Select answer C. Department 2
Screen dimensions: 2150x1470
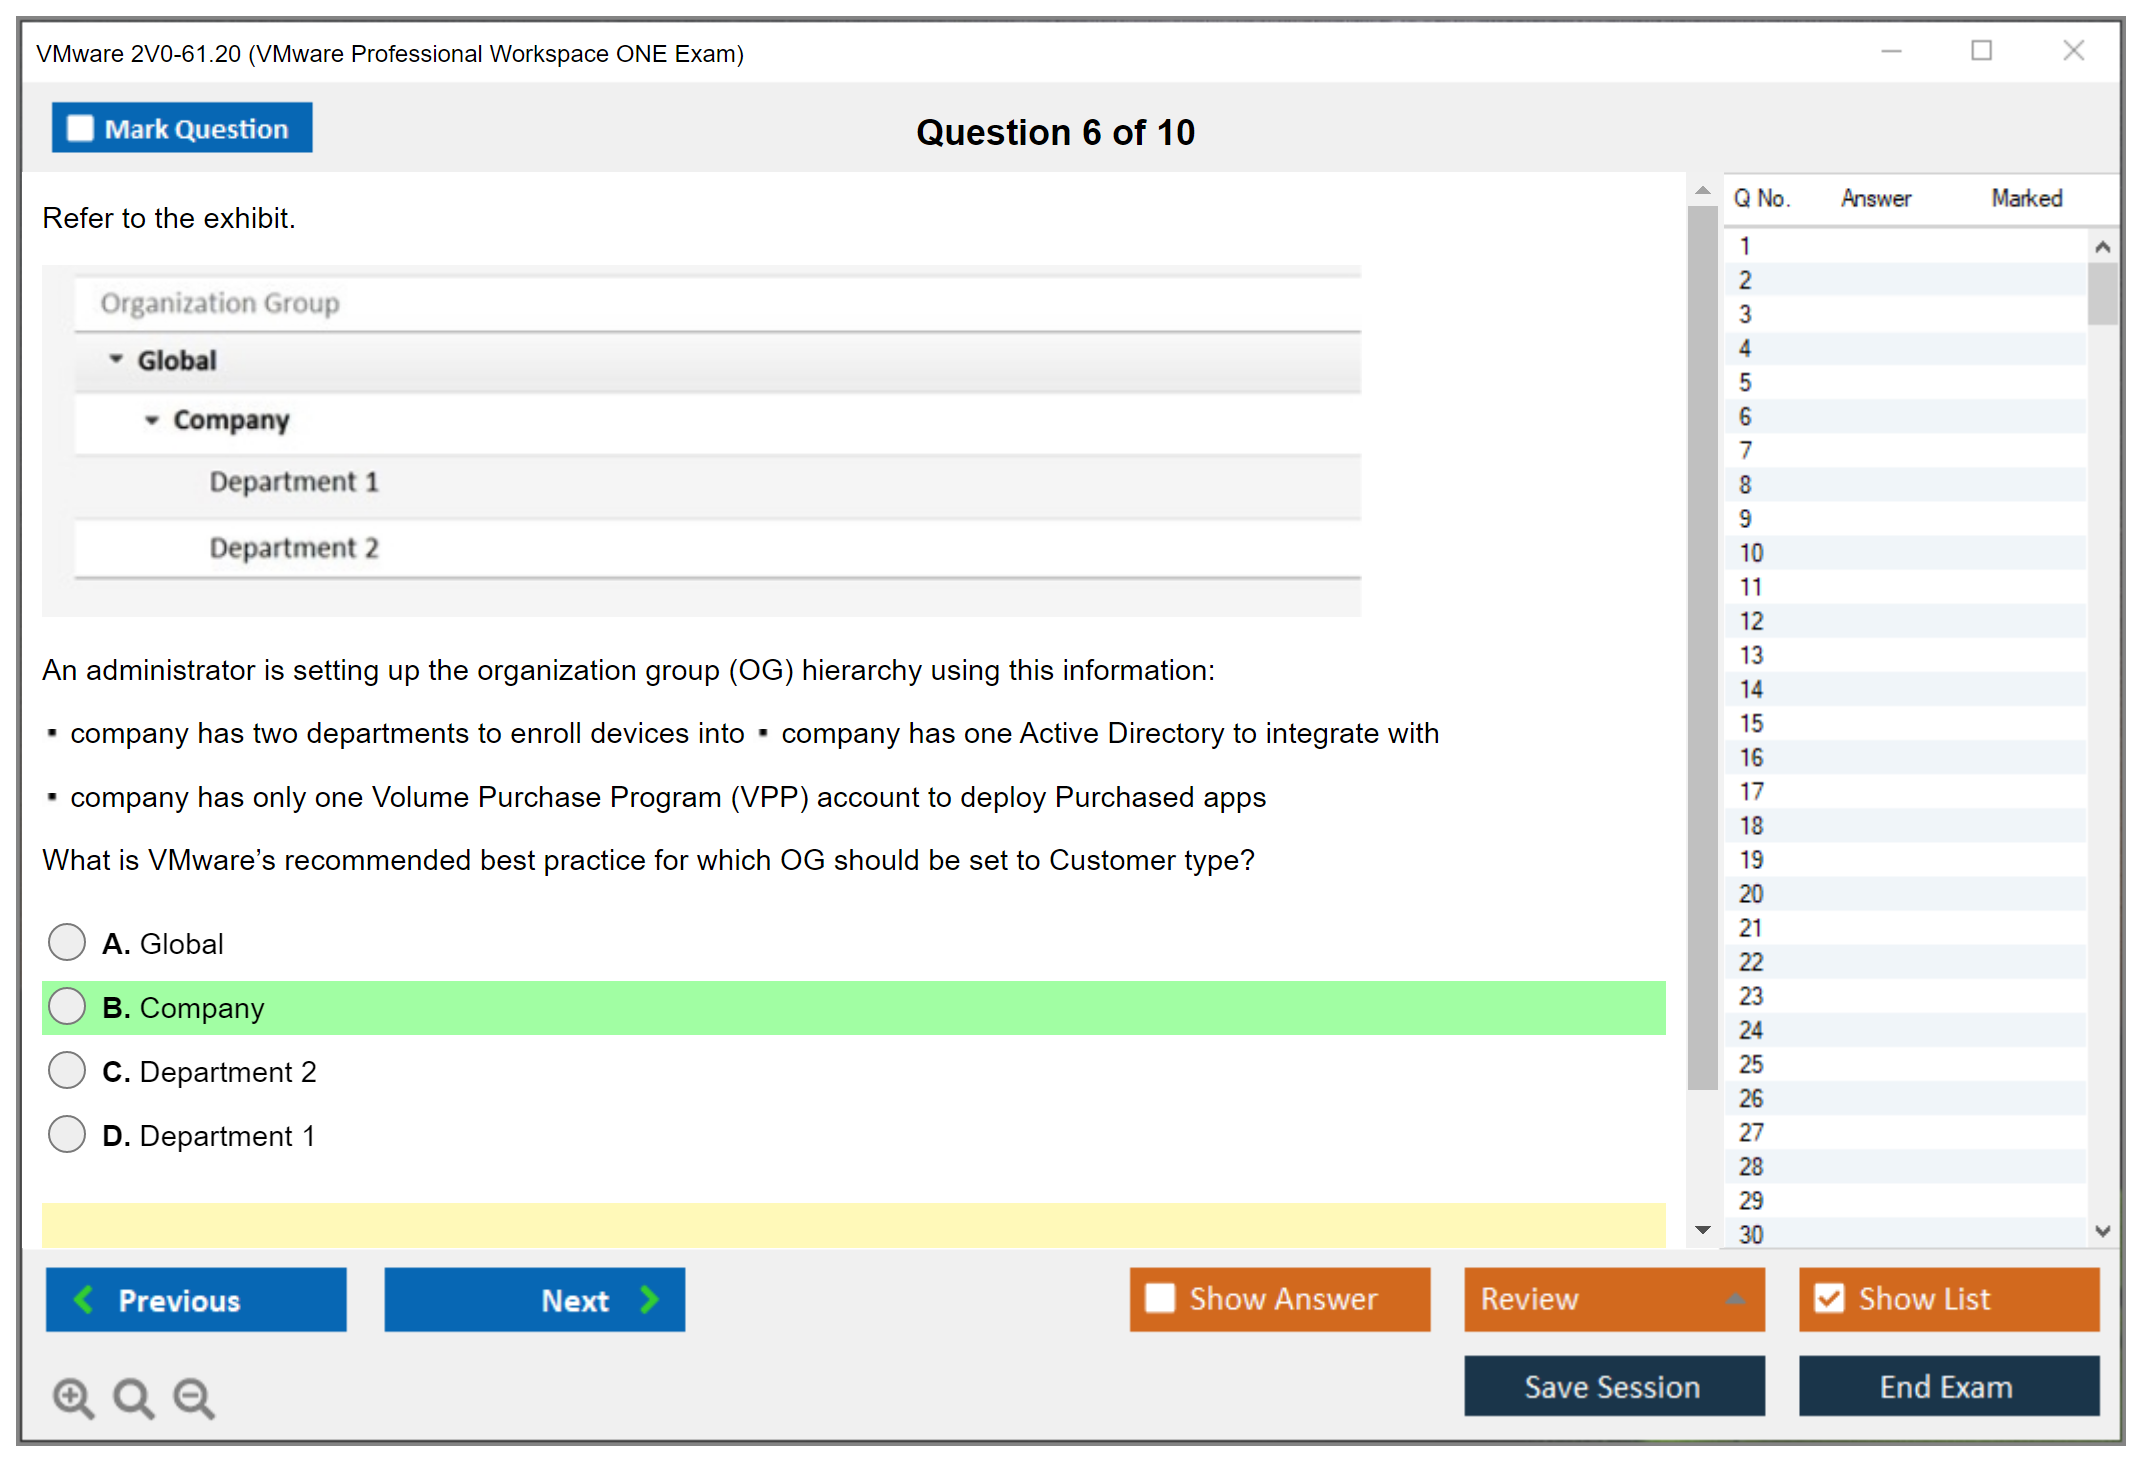(x=67, y=1070)
